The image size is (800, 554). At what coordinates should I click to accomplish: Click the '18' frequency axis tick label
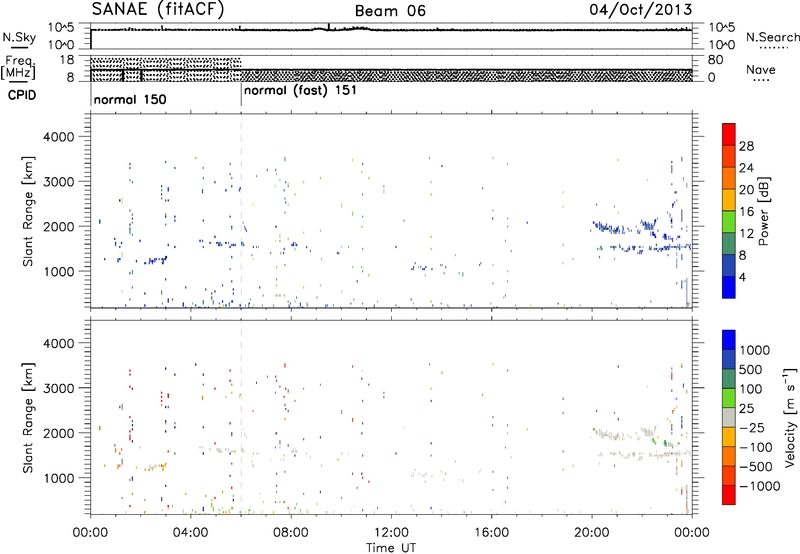[x=67, y=60]
